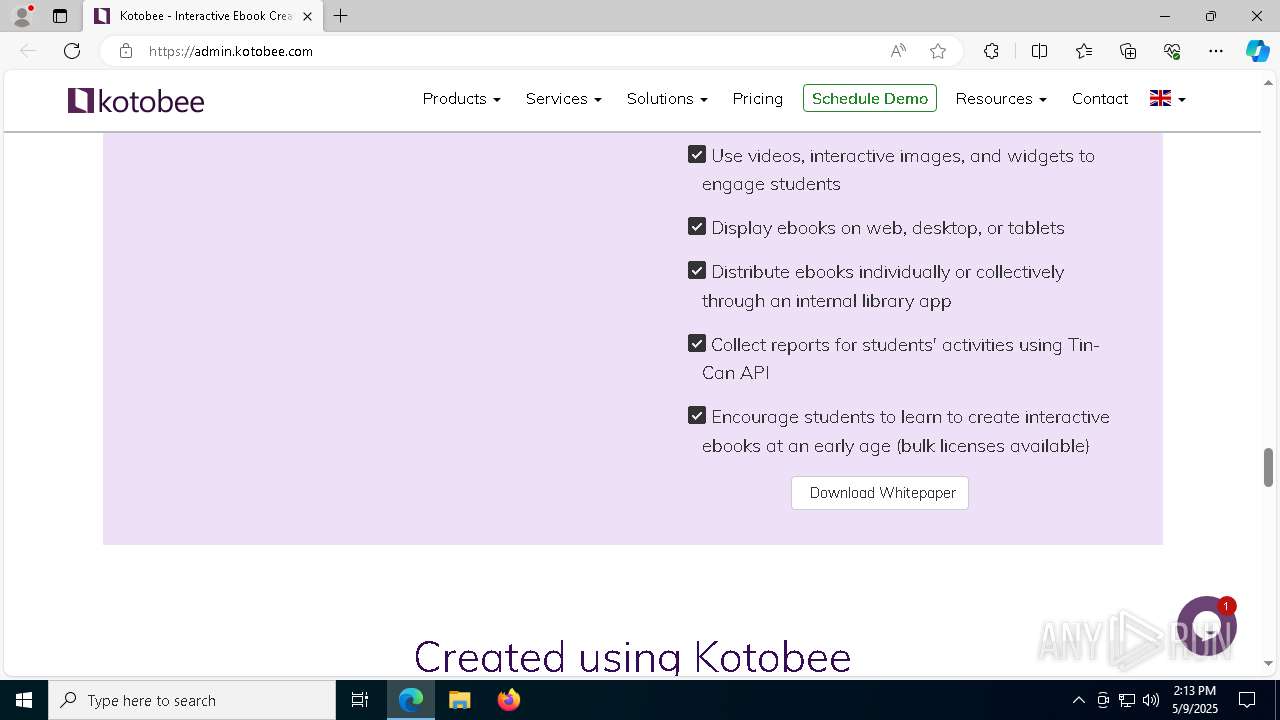
Task: Refresh the current page
Action: point(72,51)
